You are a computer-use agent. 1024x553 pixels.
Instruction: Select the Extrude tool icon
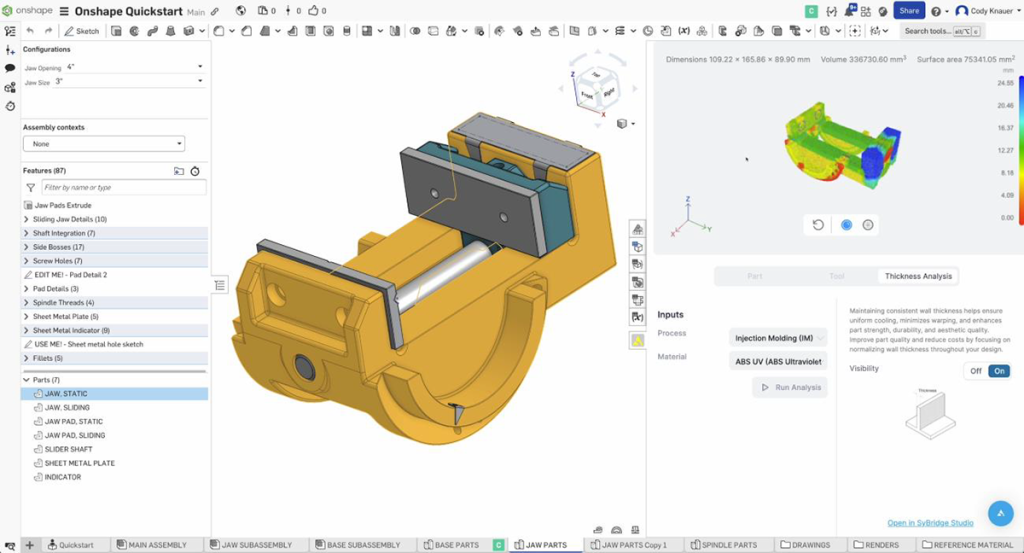coord(116,31)
